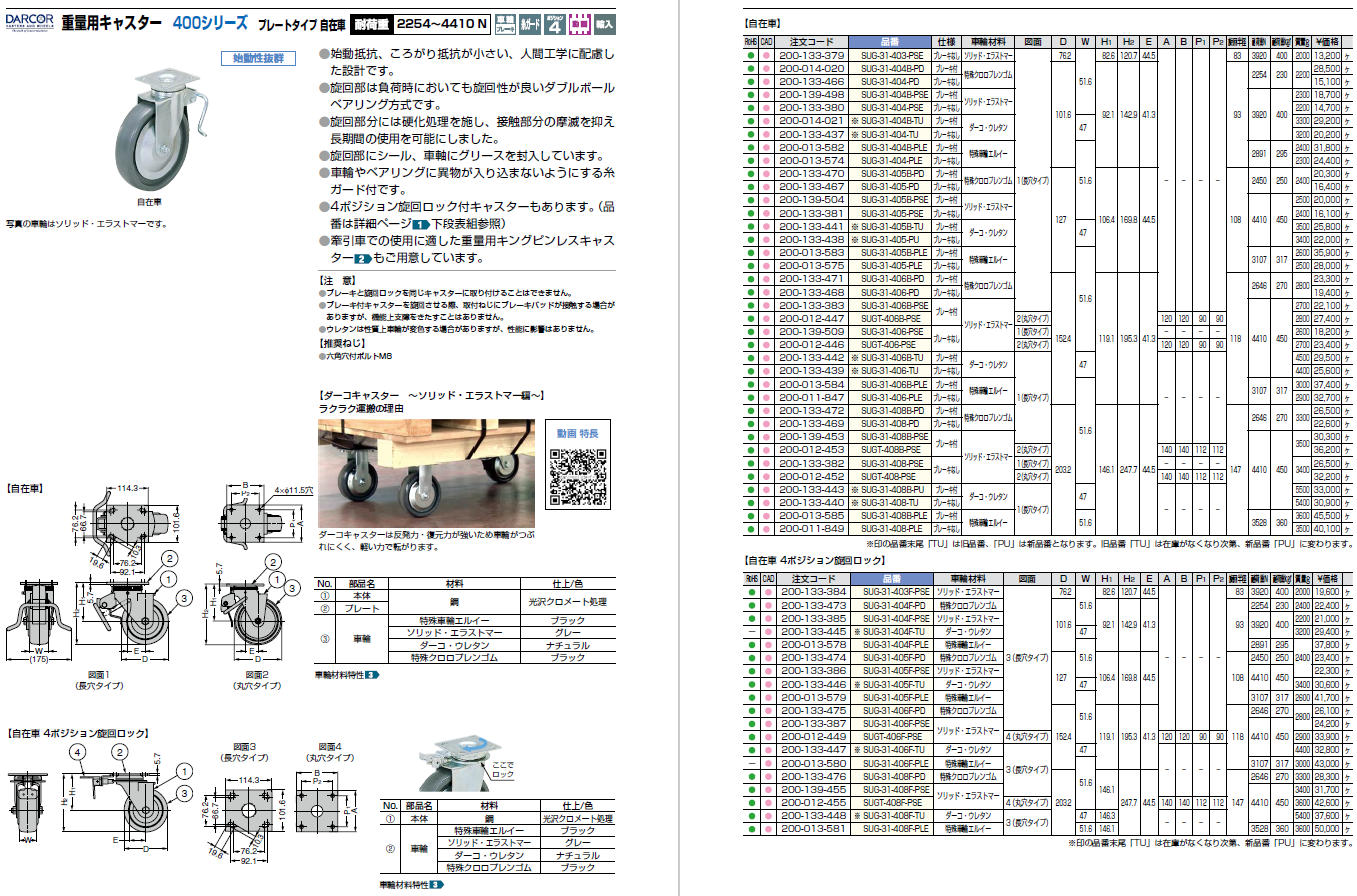
Task: Click order code 200-133-466
Action: [x=812, y=81]
